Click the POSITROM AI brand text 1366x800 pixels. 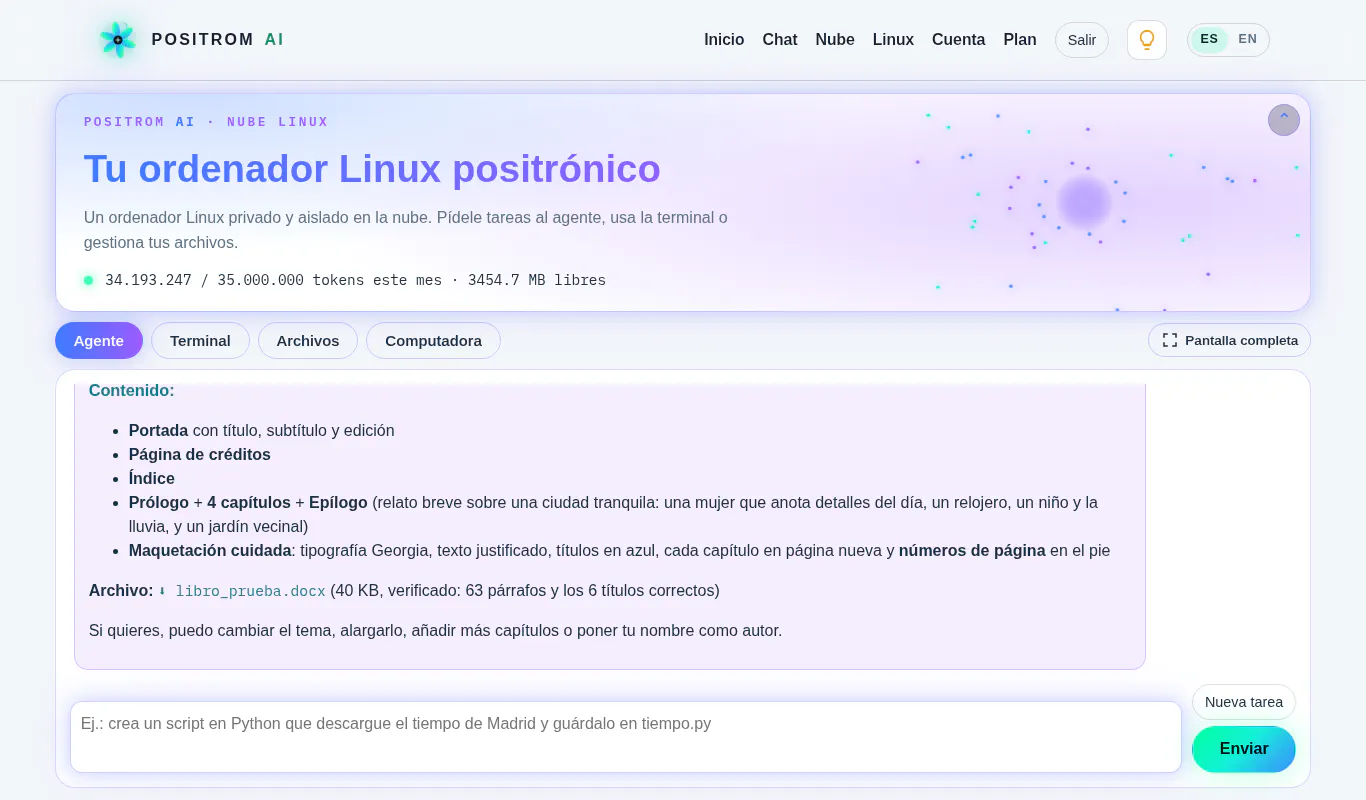point(218,40)
